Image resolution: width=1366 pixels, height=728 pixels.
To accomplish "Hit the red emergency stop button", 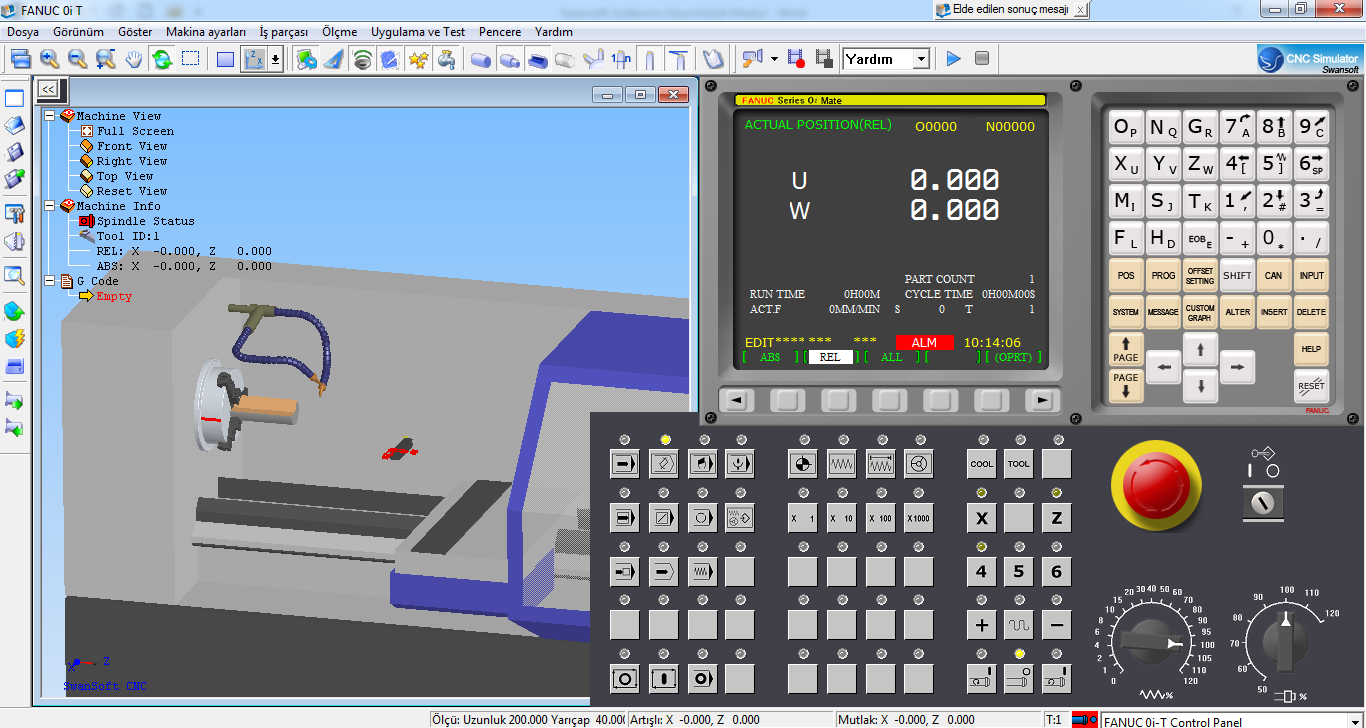I will (x=1156, y=485).
